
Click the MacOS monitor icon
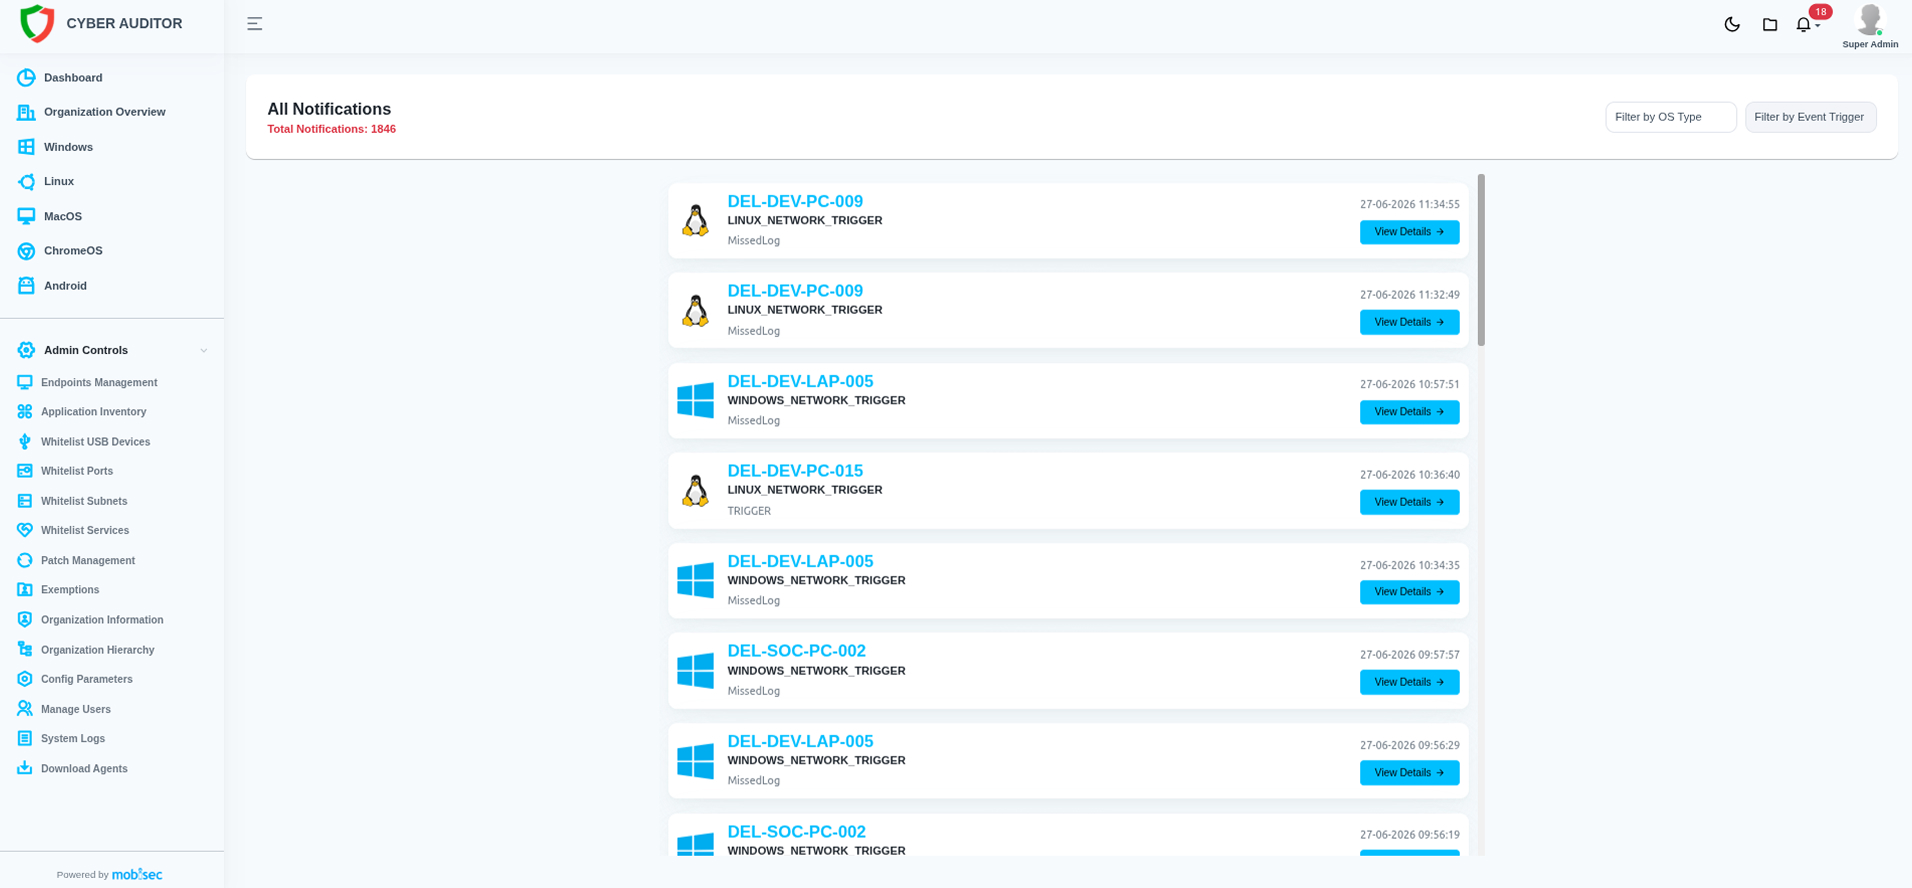coord(26,216)
